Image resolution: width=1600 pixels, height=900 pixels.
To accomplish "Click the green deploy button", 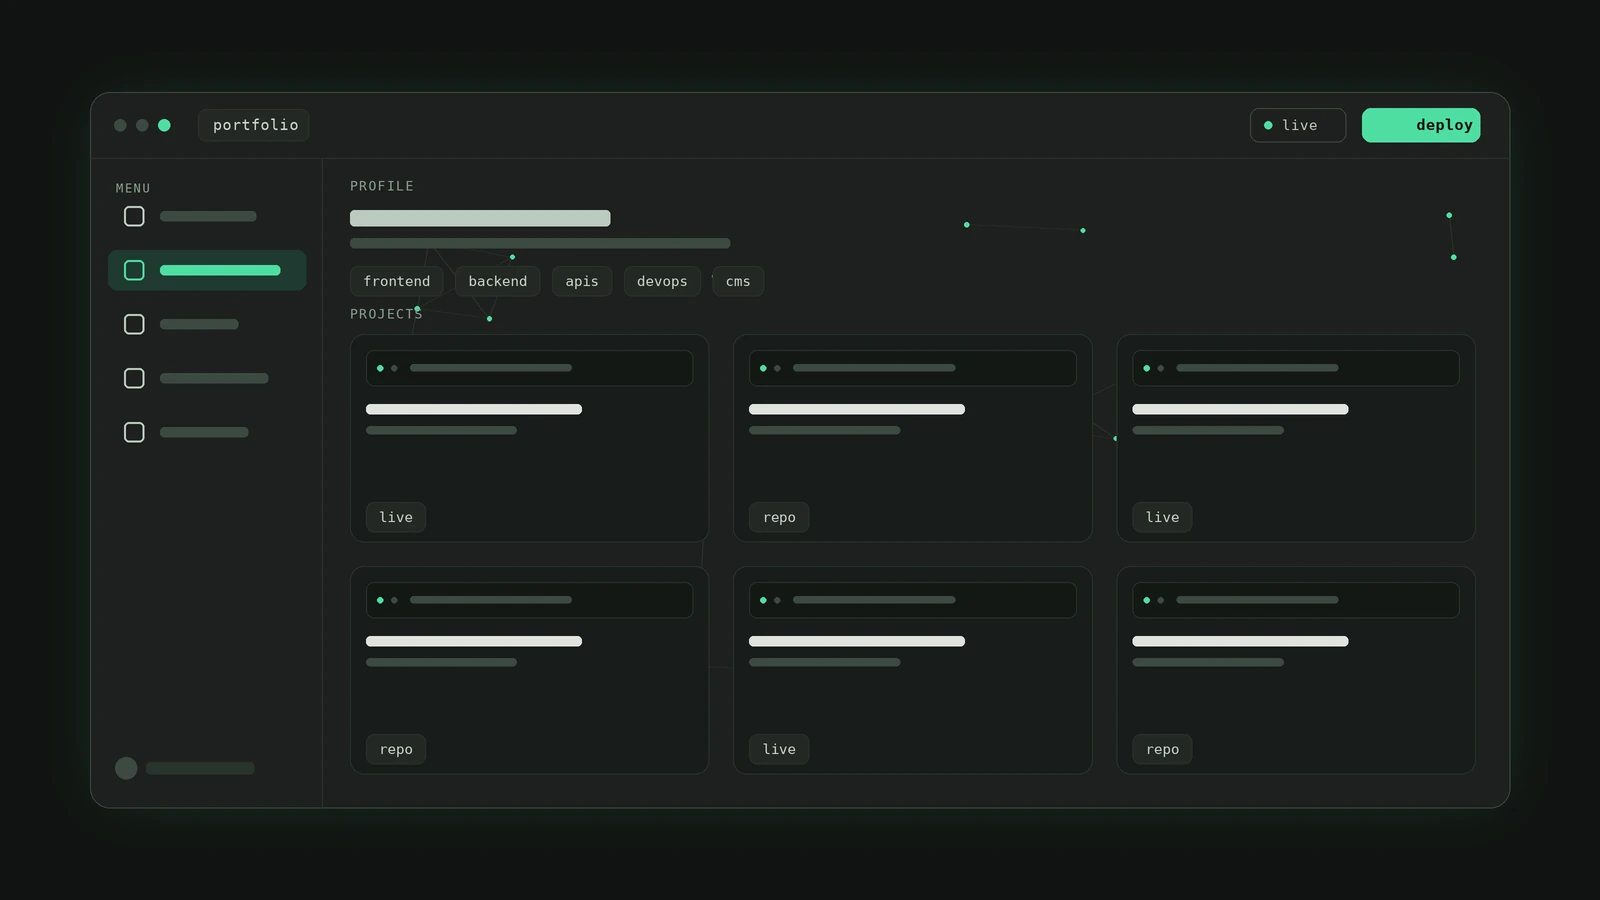I will click(x=1420, y=125).
